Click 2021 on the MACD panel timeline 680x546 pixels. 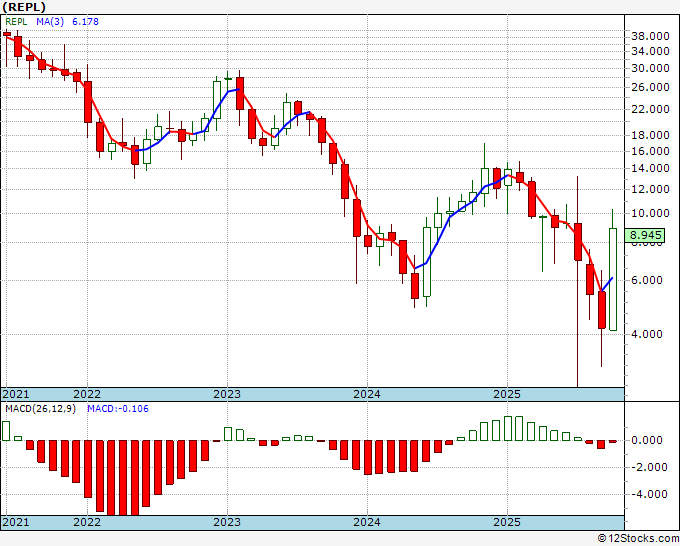16,522
